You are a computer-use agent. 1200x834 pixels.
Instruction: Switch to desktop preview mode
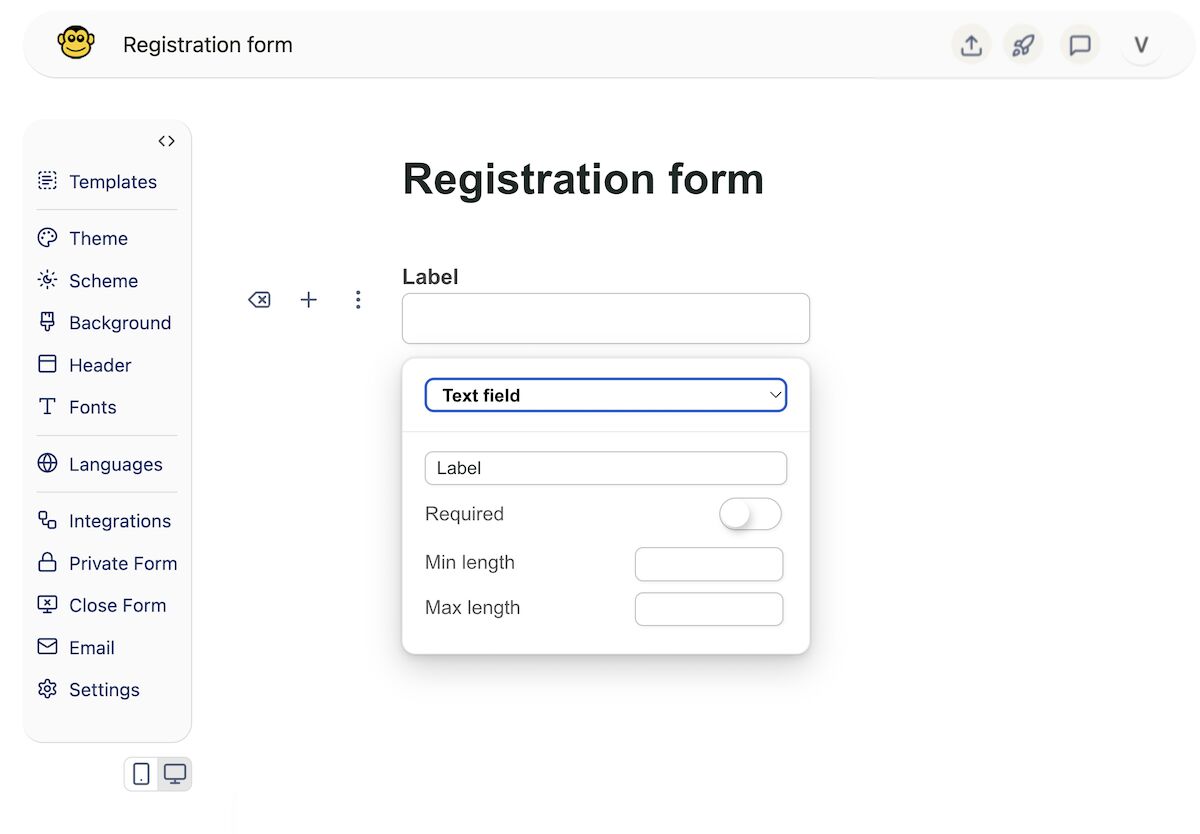pyautogui.click(x=175, y=774)
